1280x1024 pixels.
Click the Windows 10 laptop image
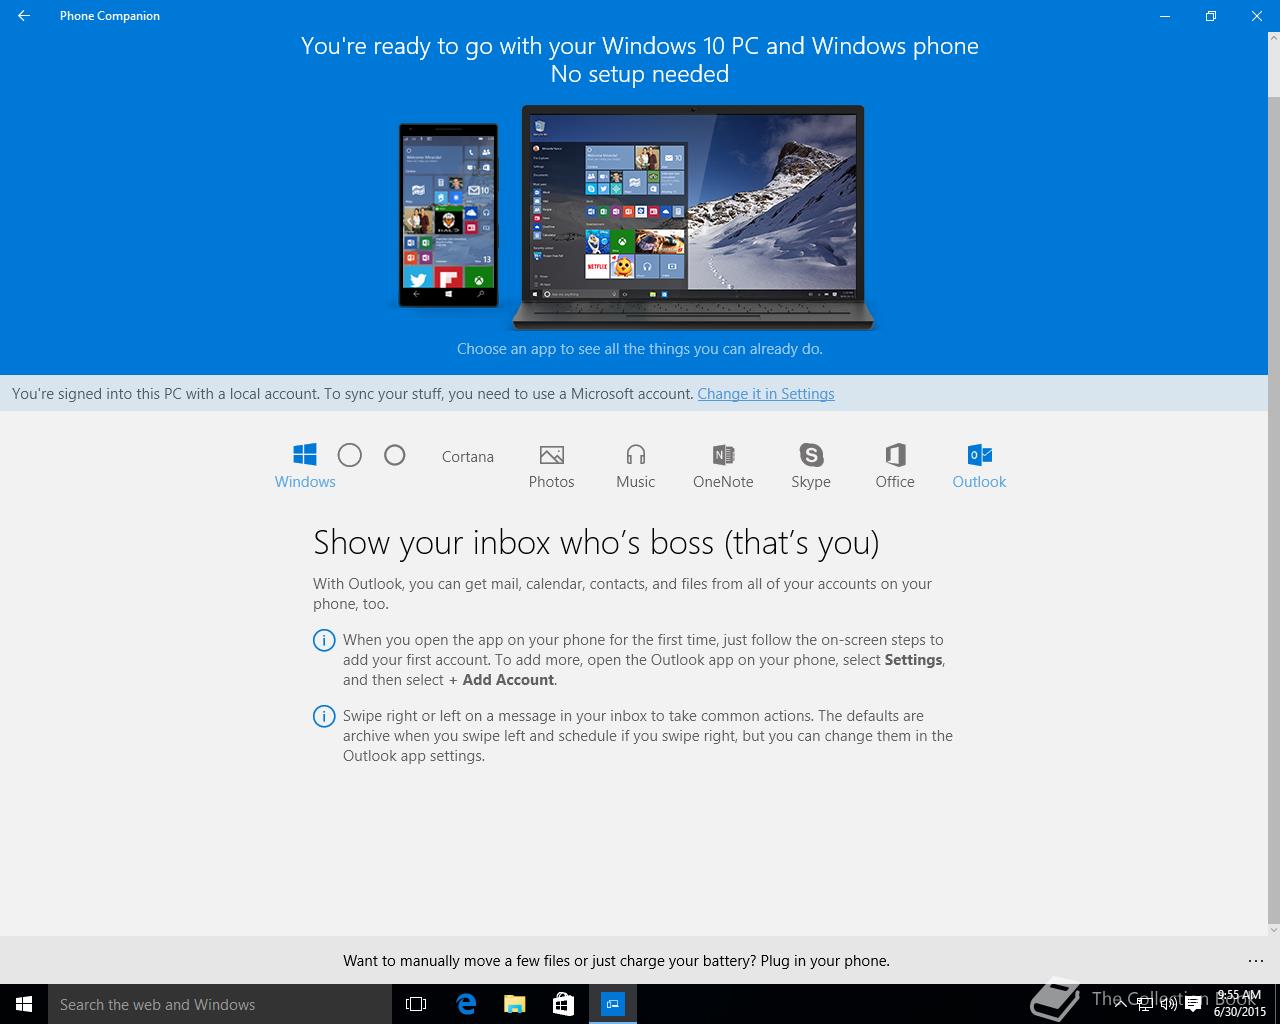click(x=693, y=217)
